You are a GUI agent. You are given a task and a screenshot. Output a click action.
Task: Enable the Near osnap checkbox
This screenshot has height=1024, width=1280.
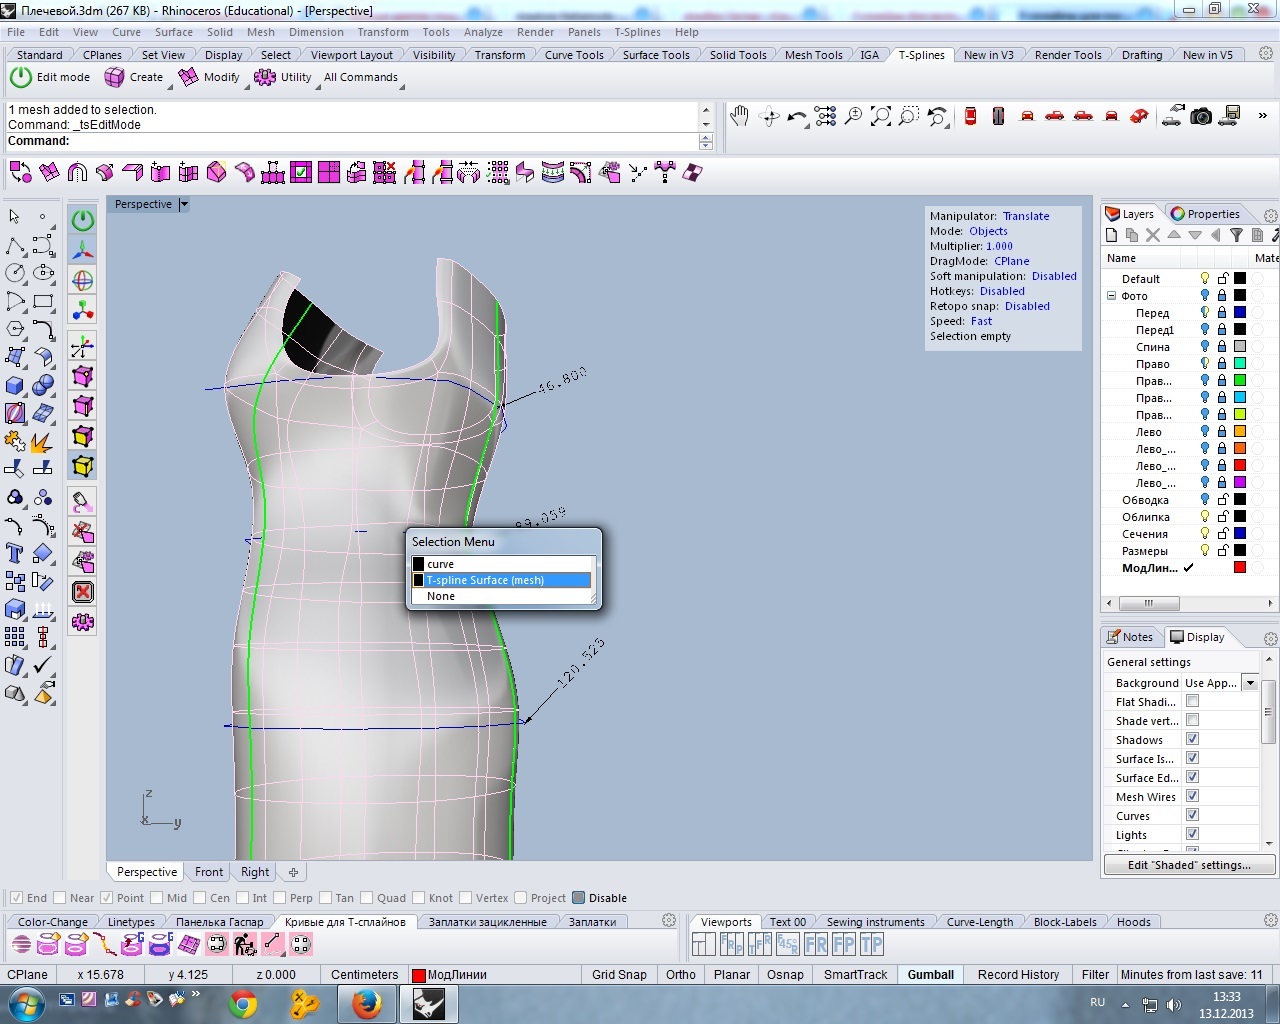pos(60,898)
